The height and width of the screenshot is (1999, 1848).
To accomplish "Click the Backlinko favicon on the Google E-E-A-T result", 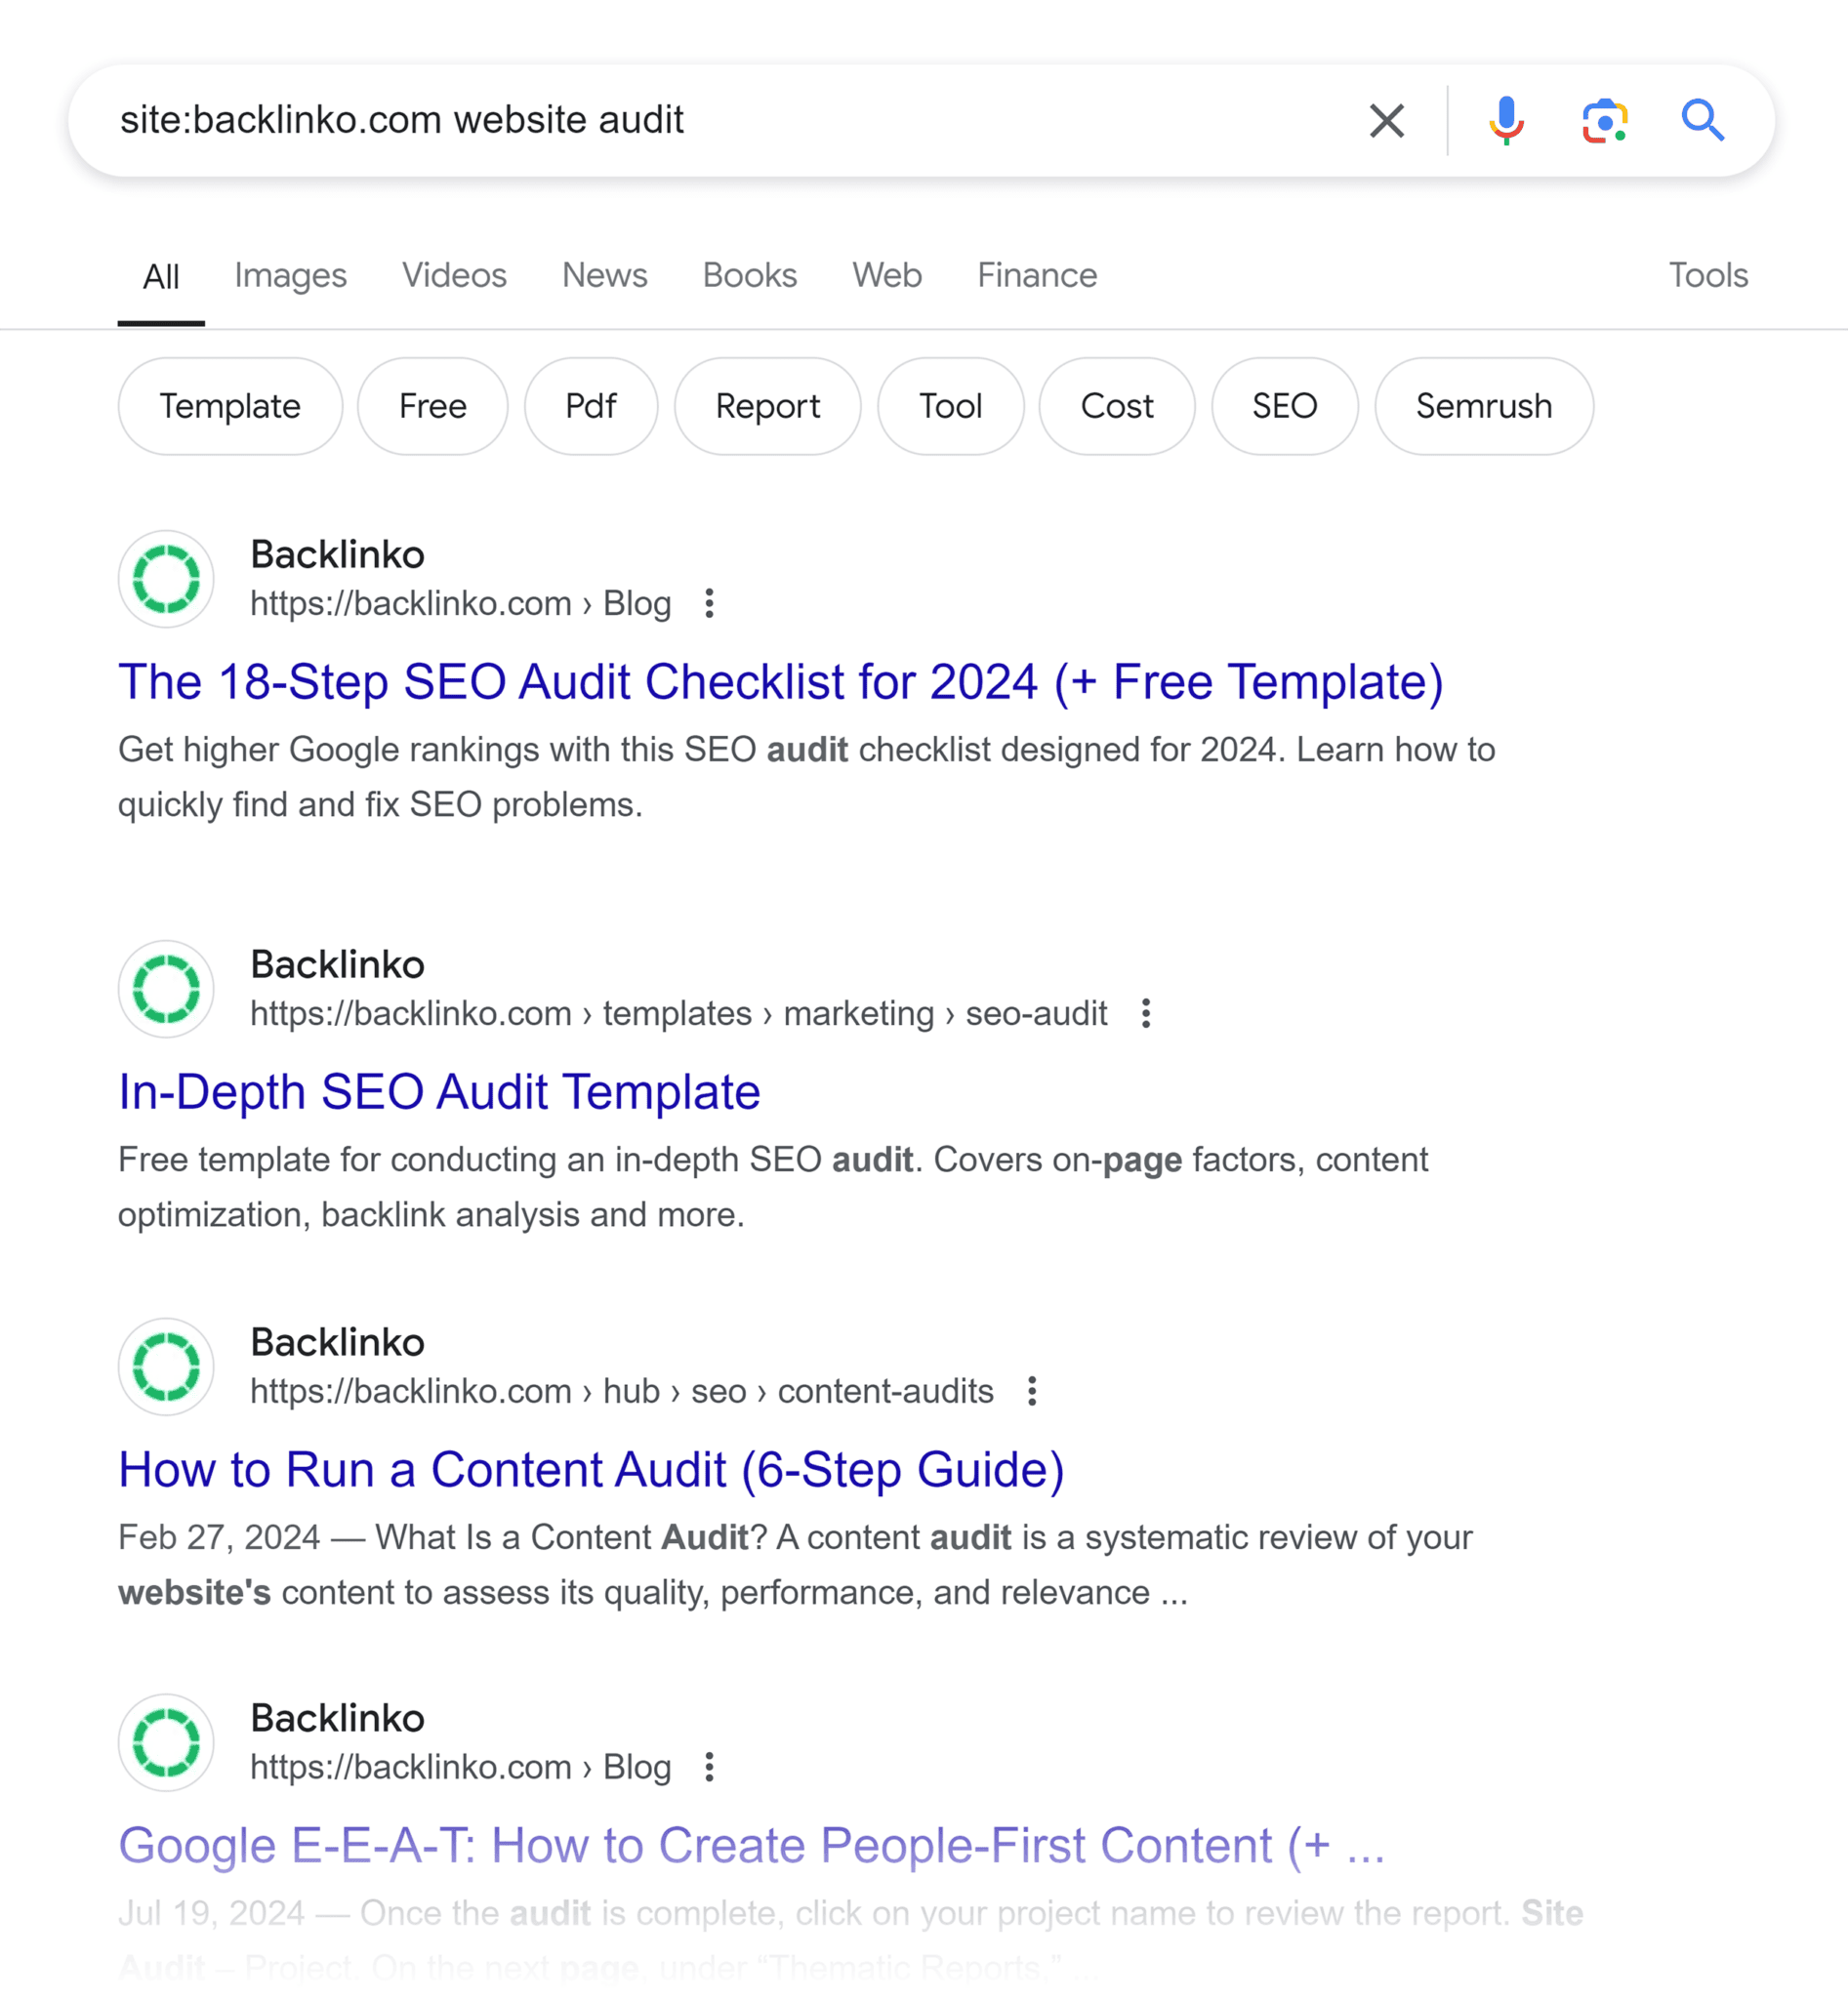I will (165, 1742).
